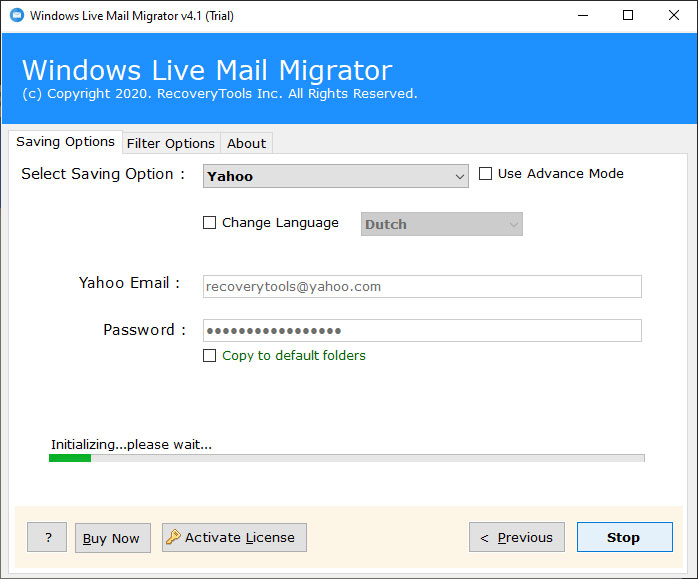Image resolution: width=698 pixels, height=579 pixels.
Task: Click the 'Yahoo Email :' label
Action: click(129, 283)
